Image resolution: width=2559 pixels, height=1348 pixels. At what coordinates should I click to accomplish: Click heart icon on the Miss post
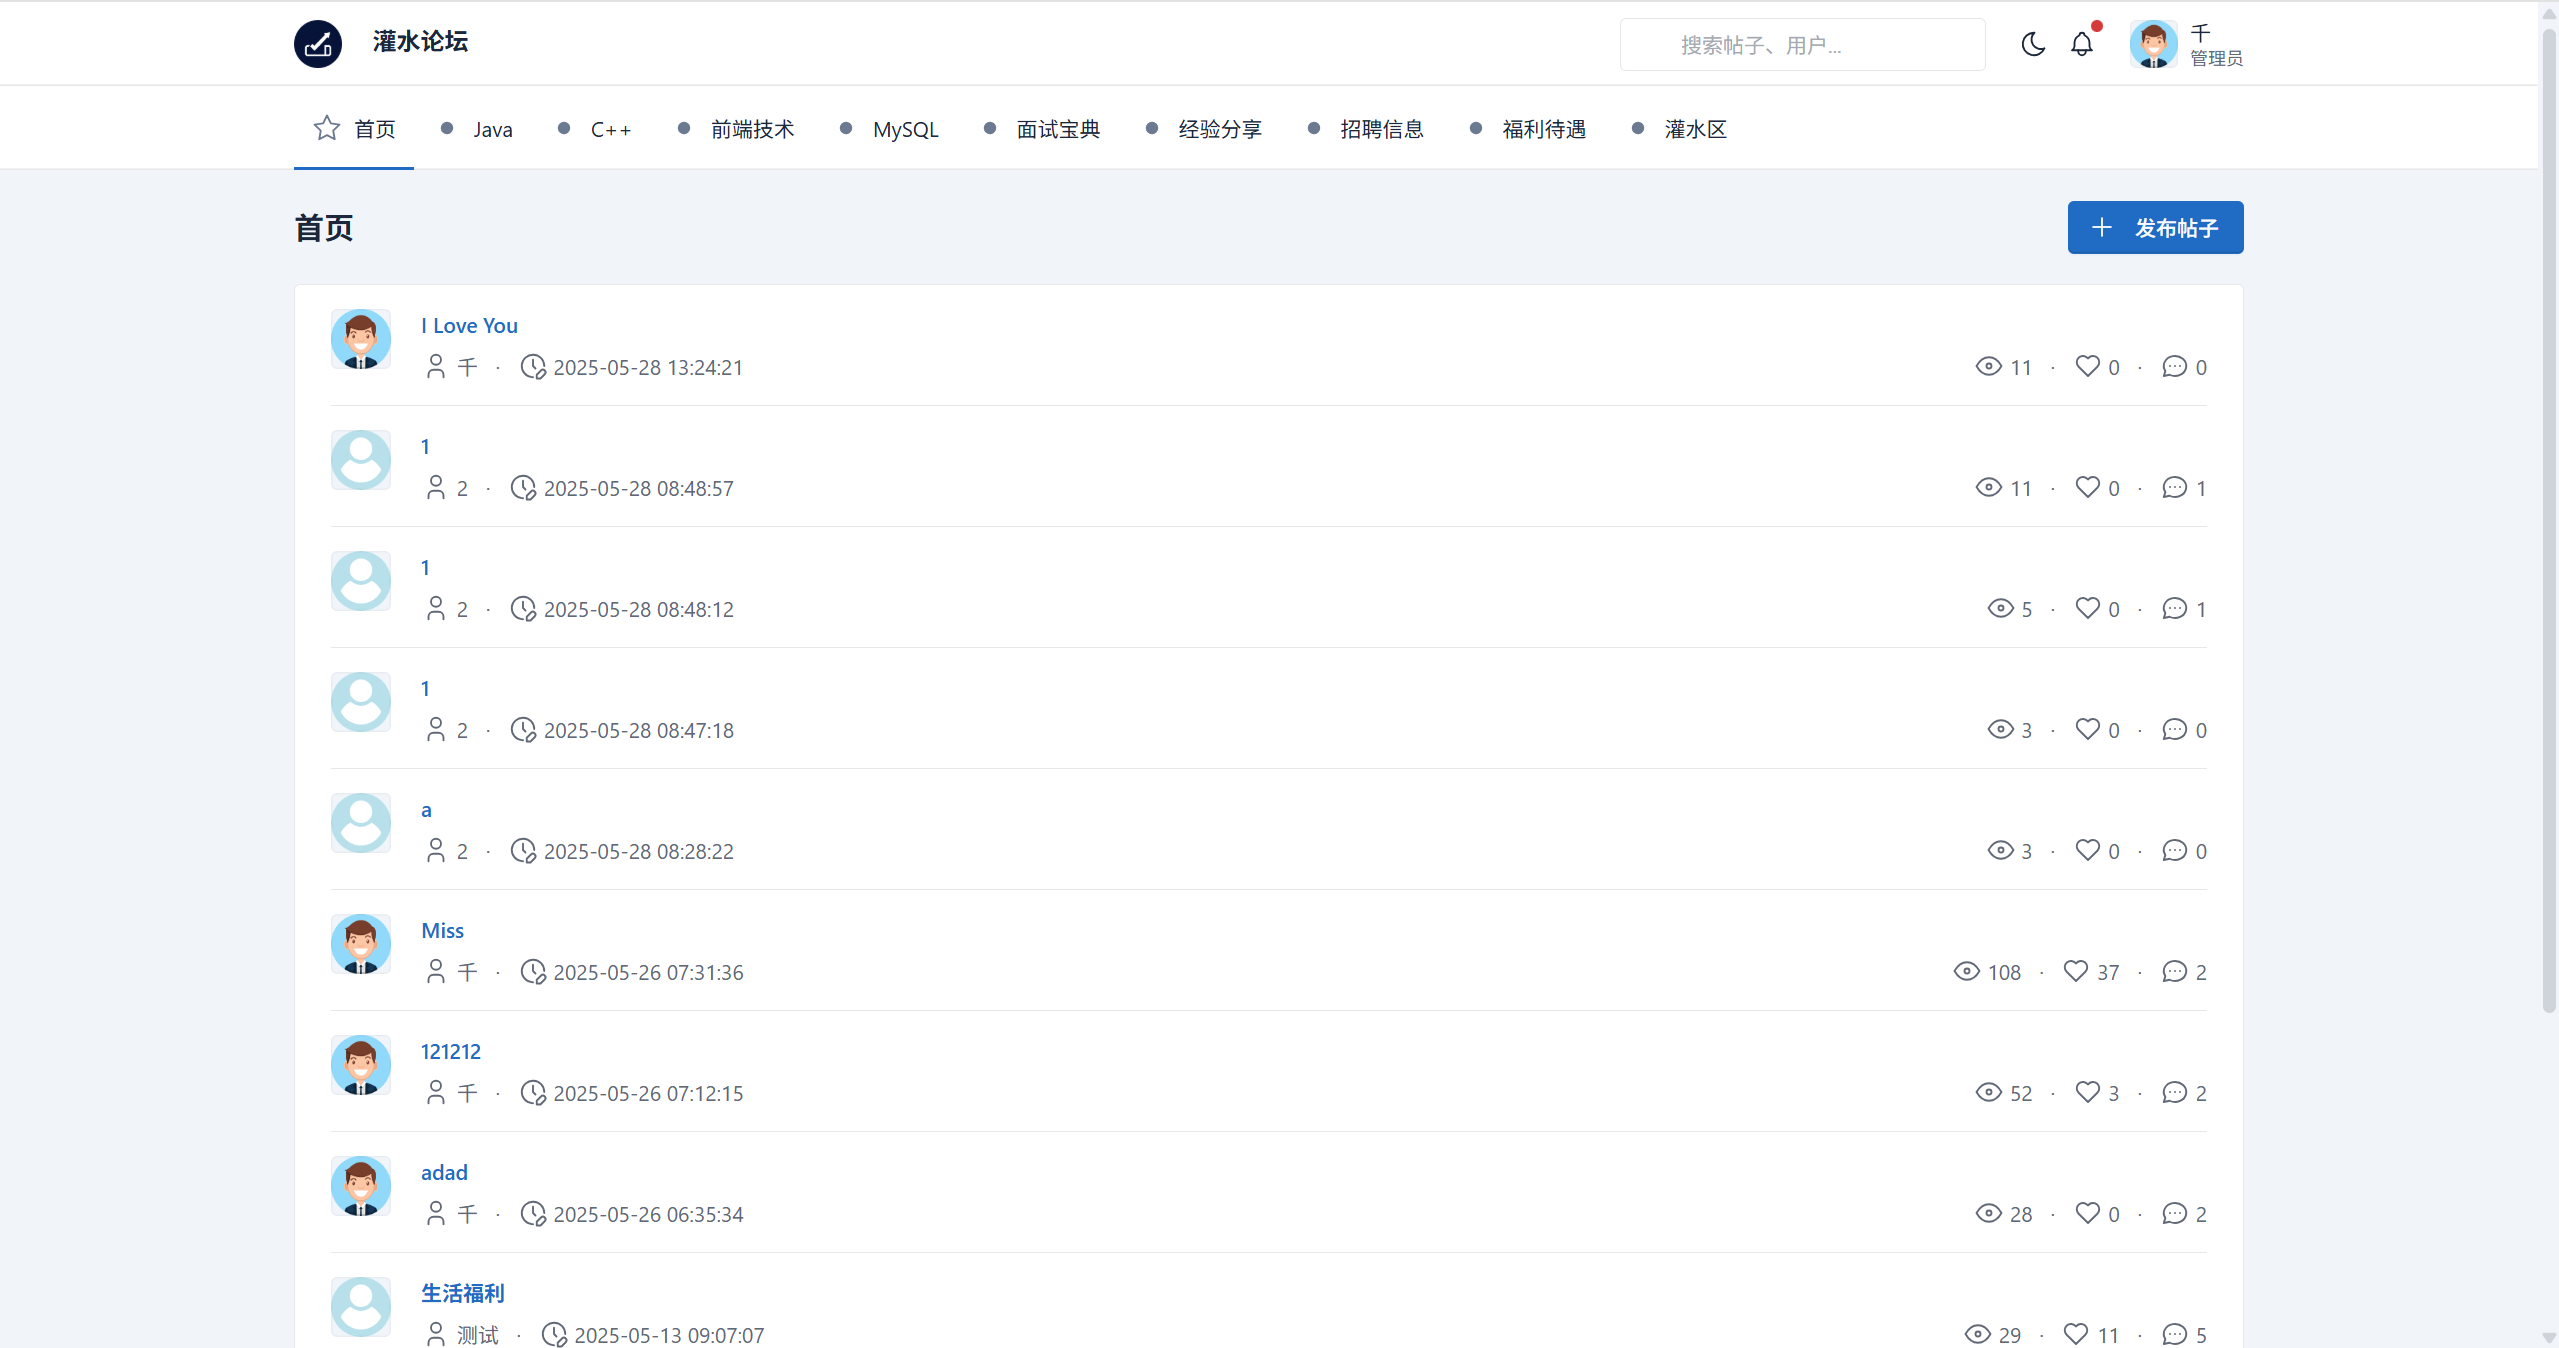pos(2076,971)
